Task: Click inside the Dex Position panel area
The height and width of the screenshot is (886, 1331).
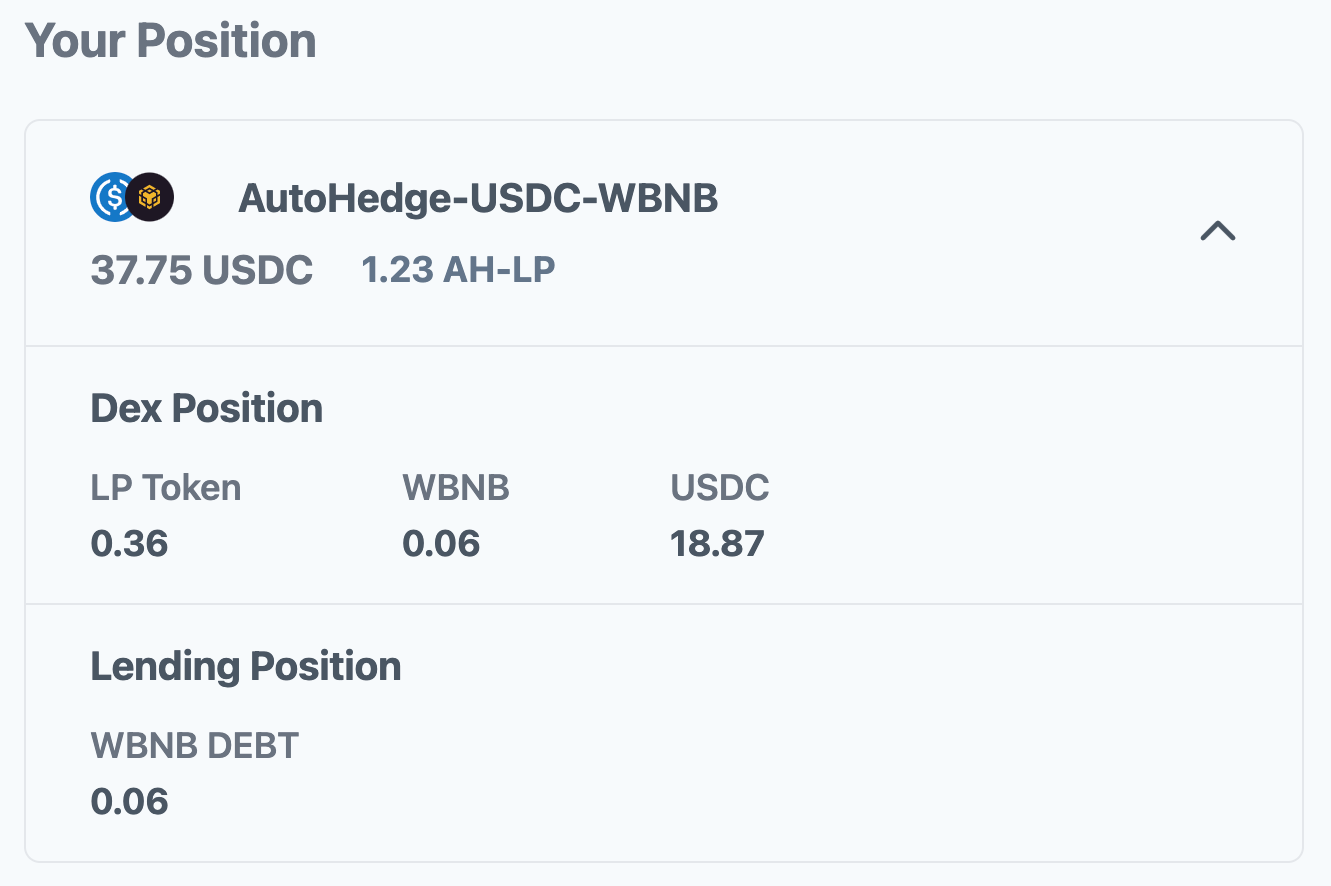Action: (x=664, y=475)
